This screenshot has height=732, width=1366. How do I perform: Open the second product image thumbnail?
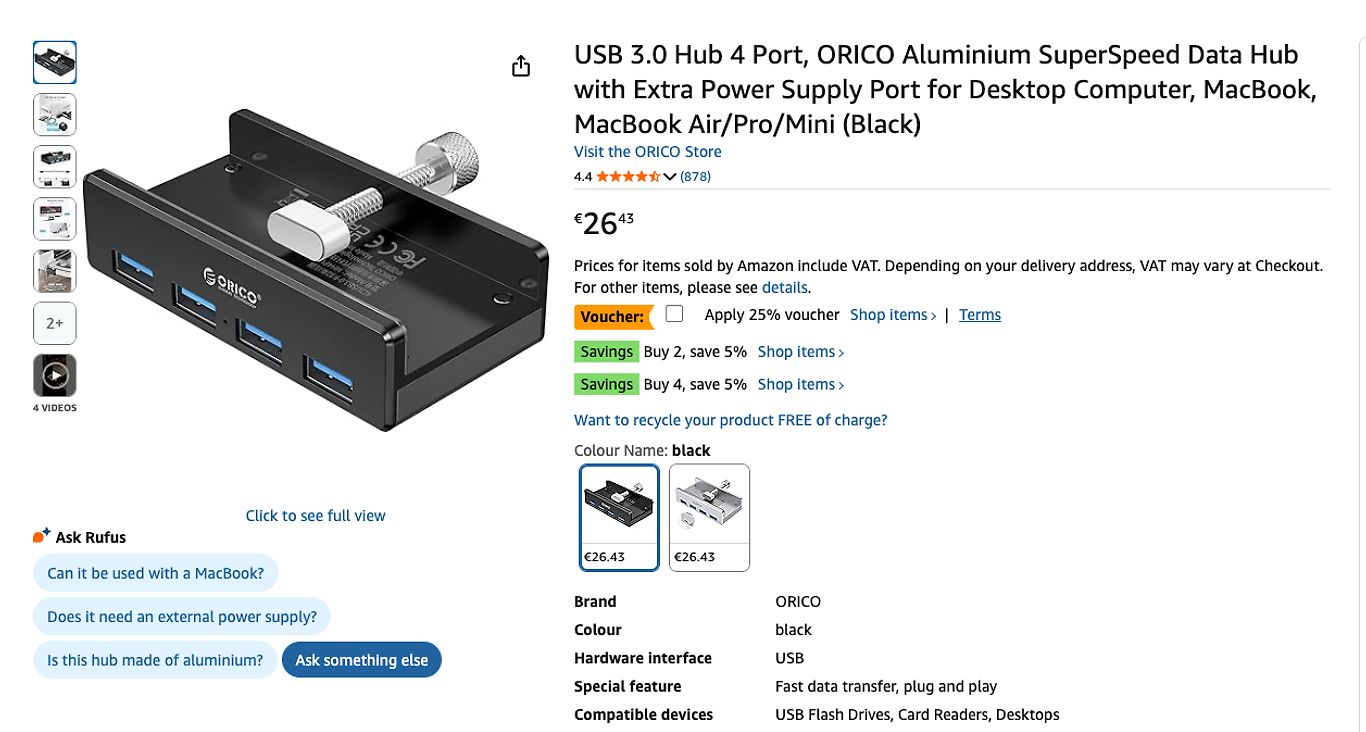click(55, 114)
